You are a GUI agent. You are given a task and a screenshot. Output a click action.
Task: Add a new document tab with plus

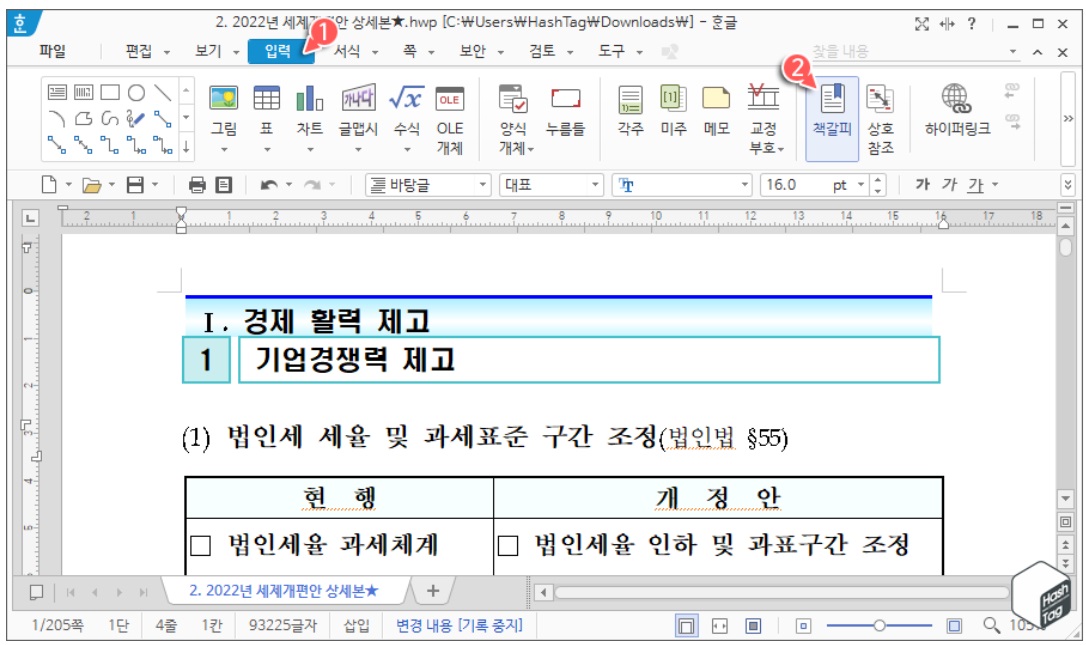[x=433, y=590]
